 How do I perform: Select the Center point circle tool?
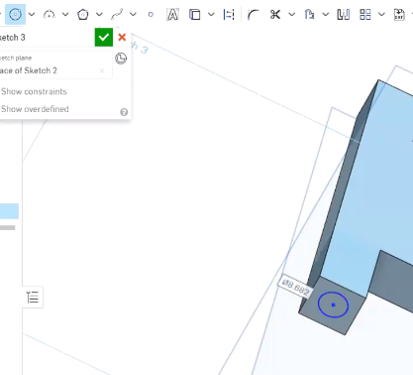(x=15, y=14)
